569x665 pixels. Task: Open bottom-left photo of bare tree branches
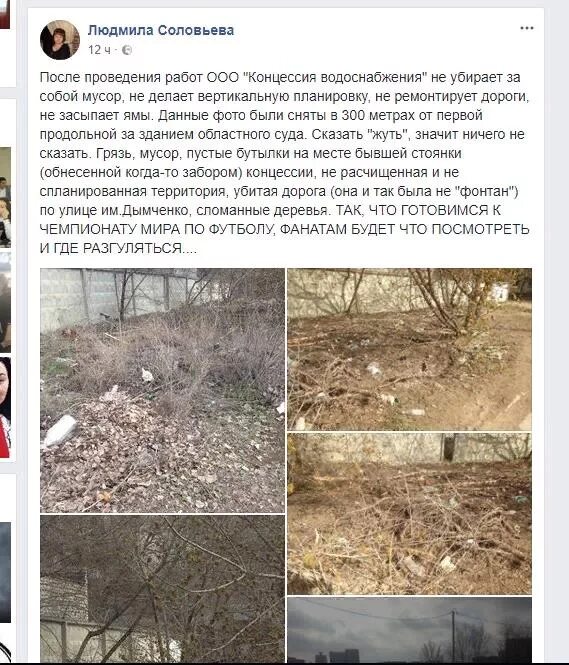(x=162, y=589)
